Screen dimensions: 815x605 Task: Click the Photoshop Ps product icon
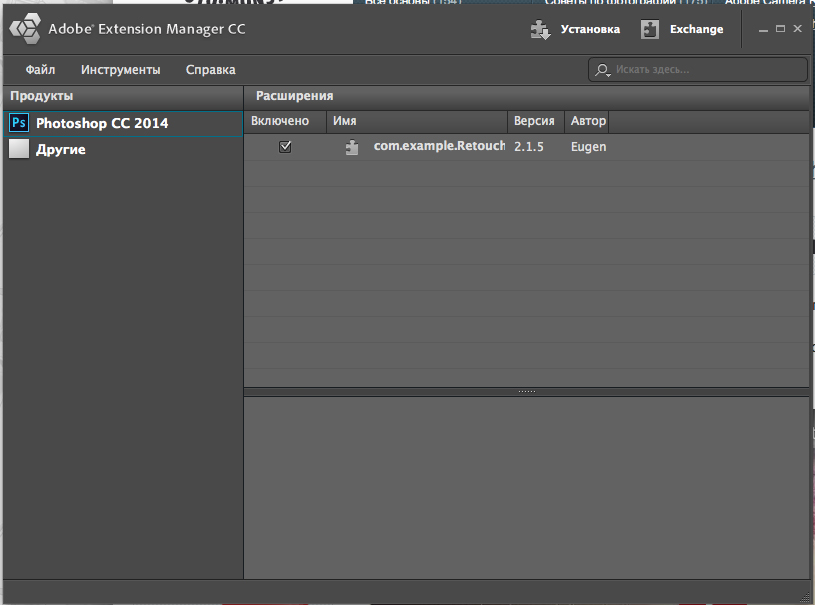tap(19, 123)
